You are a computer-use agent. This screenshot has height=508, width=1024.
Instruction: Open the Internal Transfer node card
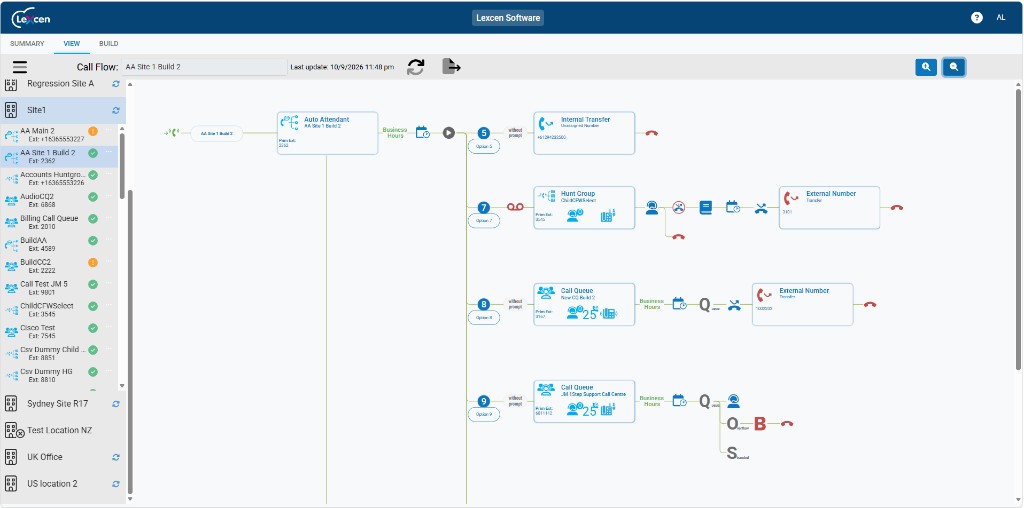point(584,133)
